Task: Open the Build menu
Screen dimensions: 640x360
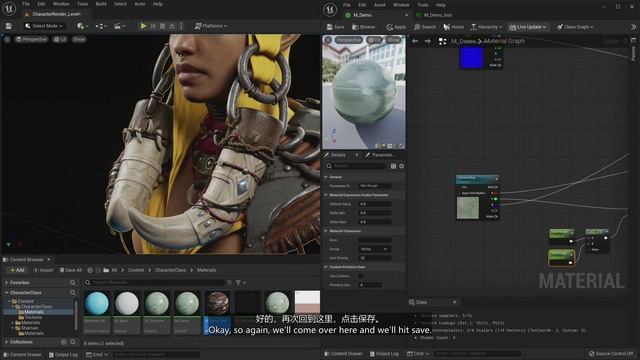Action: 101,4
